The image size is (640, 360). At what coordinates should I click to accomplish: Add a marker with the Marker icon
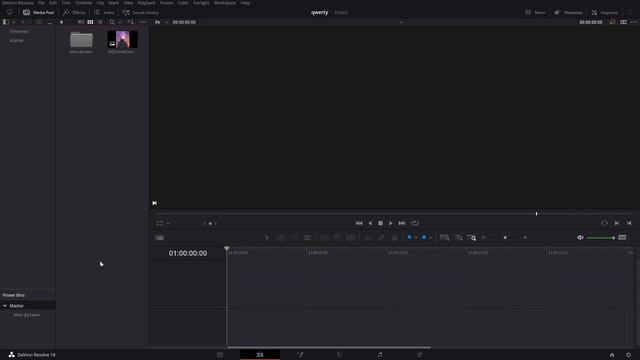click(x=424, y=238)
